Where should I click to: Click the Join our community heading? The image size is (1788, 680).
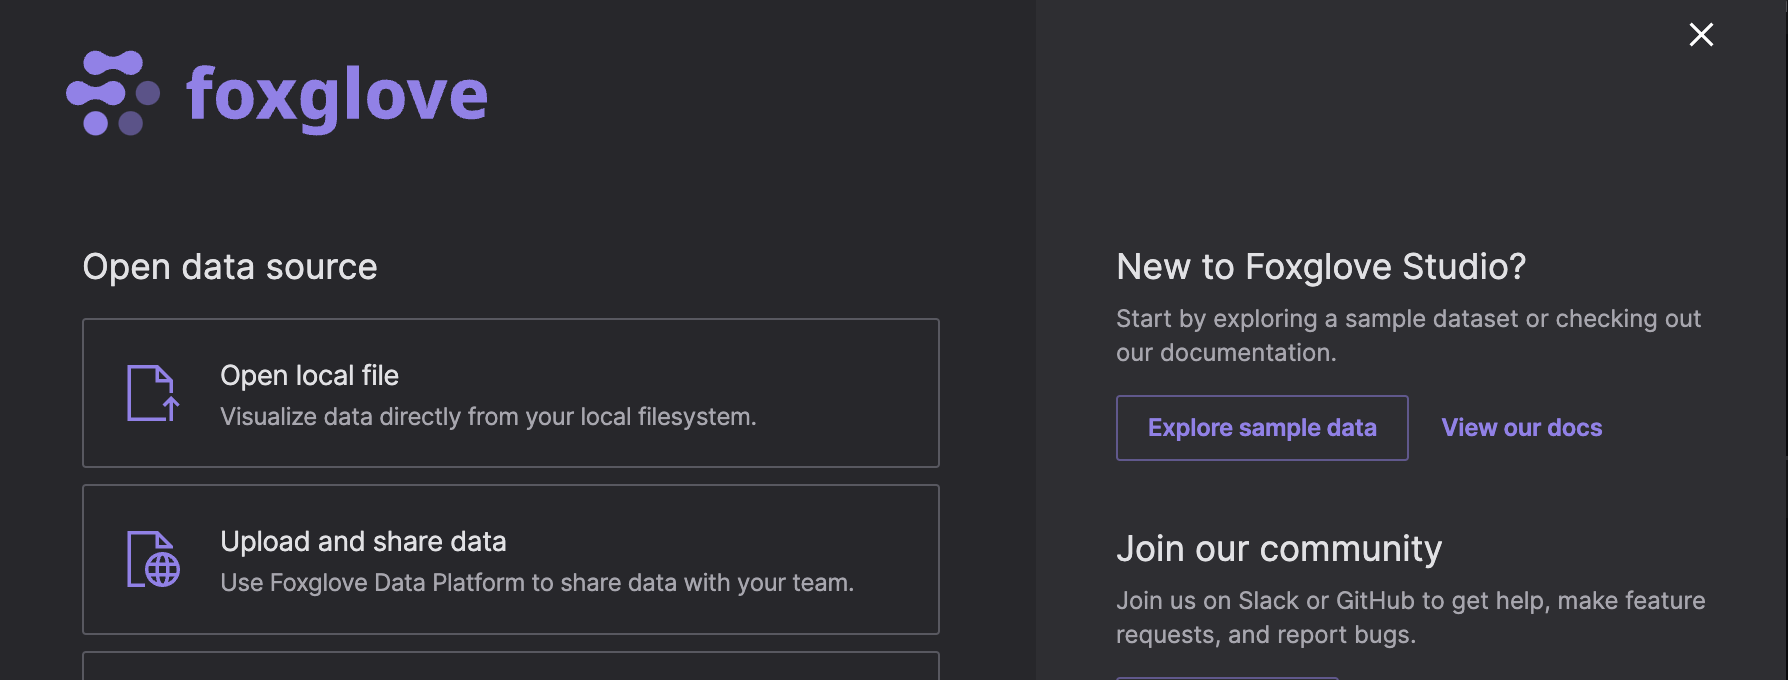click(x=1278, y=549)
